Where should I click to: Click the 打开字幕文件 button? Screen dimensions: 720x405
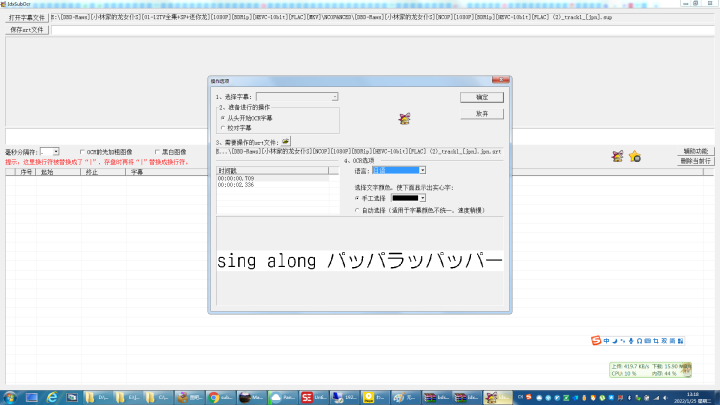pos(27,17)
